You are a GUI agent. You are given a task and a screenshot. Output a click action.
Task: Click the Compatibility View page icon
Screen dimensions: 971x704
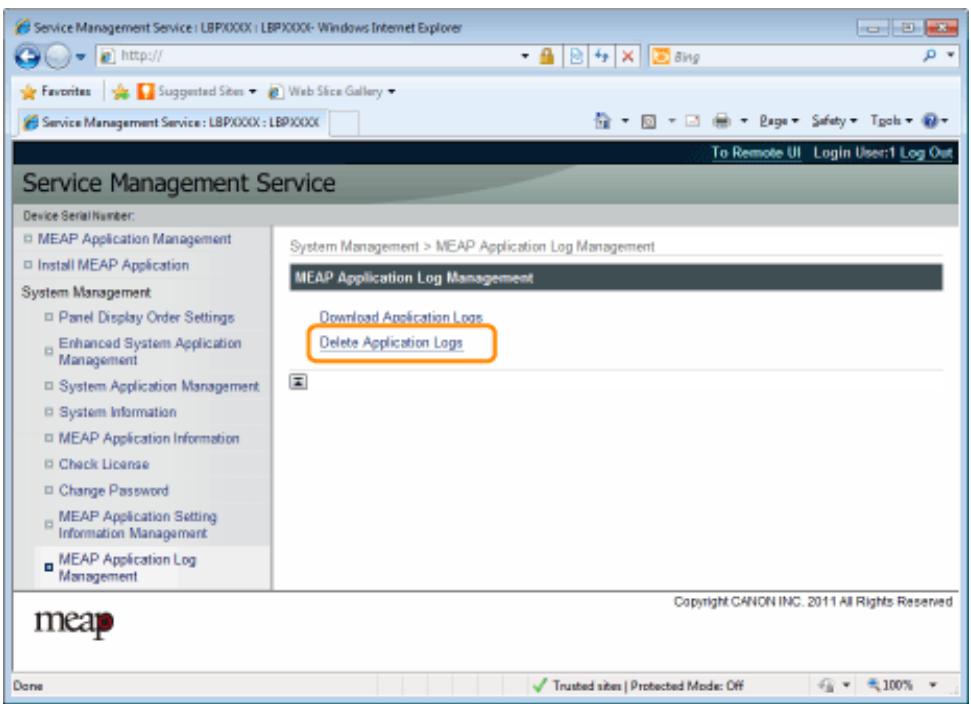576,56
